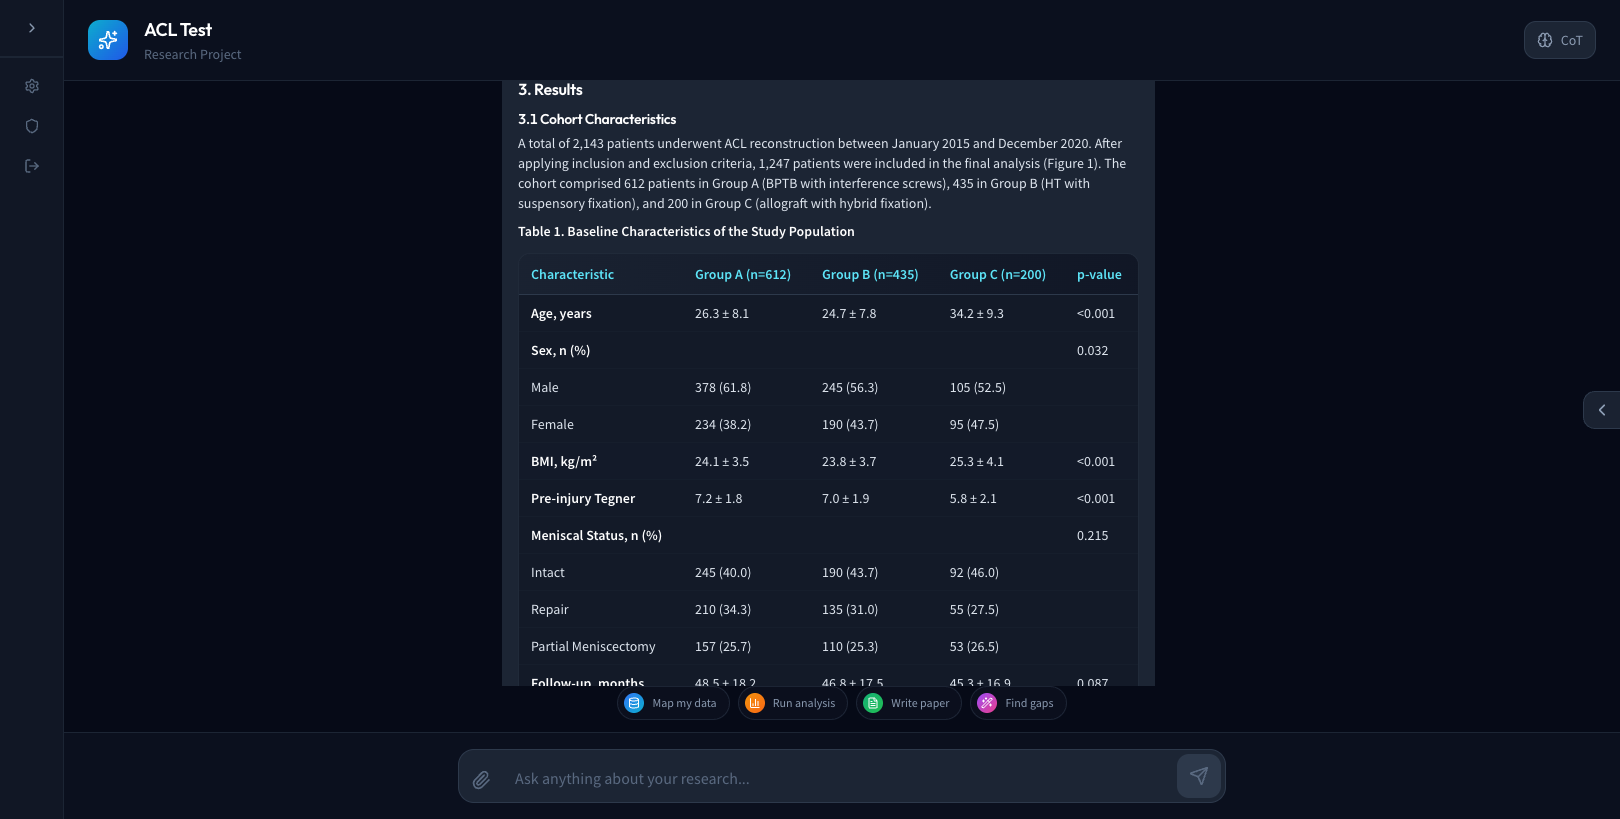Image resolution: width=1620 pixels, height=819 pixels.
Task: Click the Characteristic column header
Action: click(572, 275)
